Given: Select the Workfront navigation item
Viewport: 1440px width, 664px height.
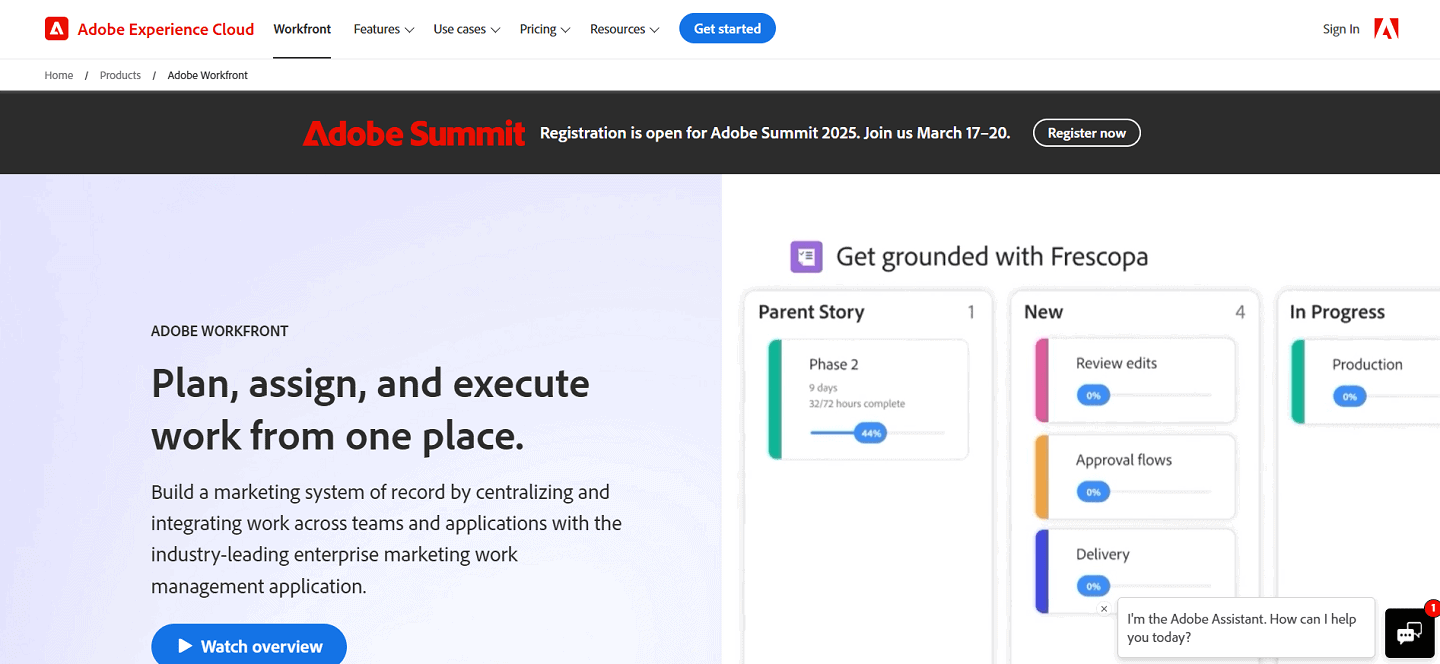Looking at the screenshot, I should (302, 29).
